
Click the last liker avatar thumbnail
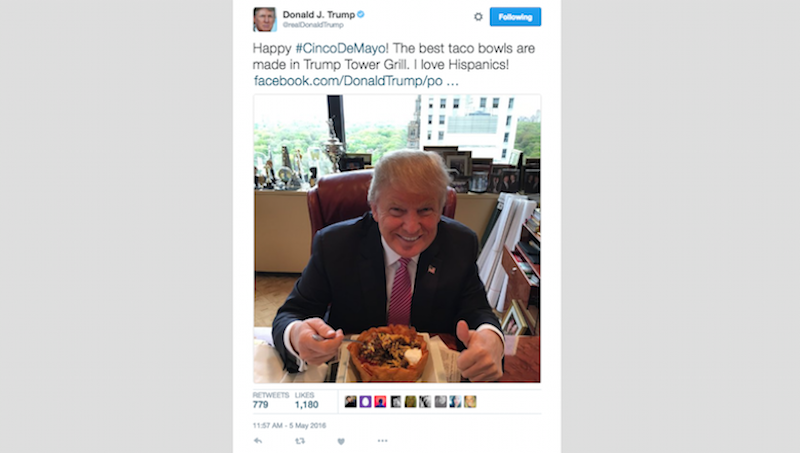(x=470, y=401)
